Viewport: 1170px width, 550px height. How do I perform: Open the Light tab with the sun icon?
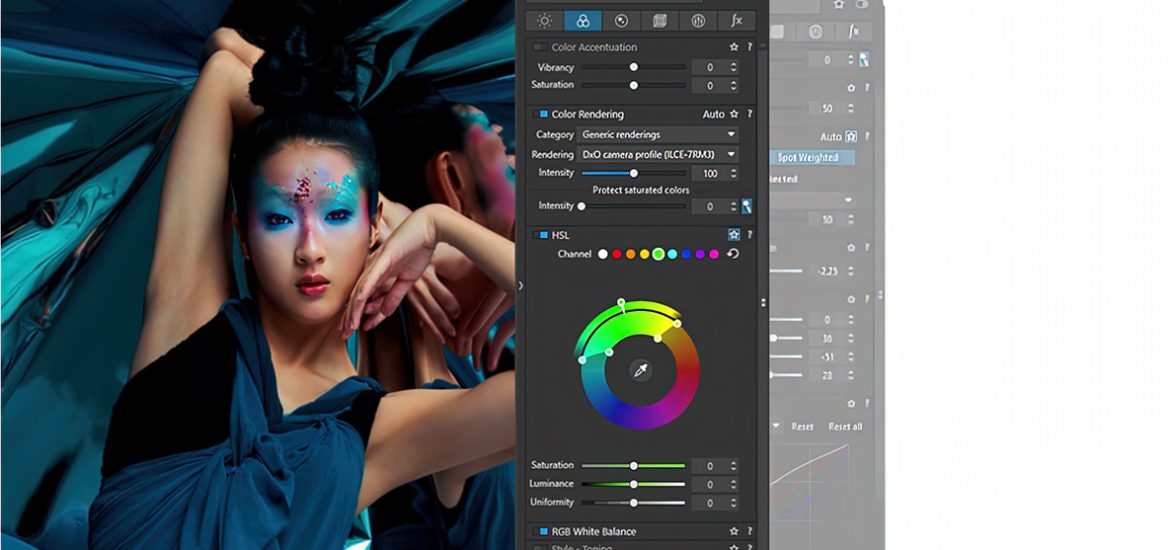544,20
